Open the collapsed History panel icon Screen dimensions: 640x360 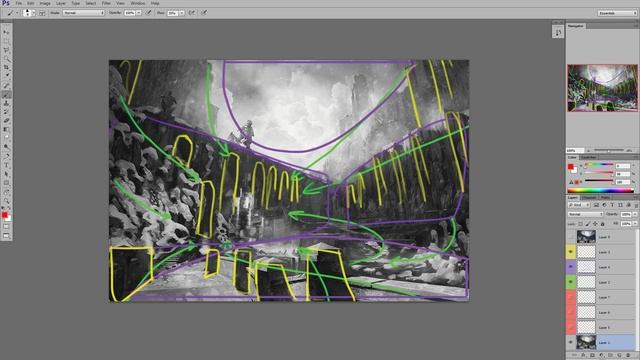(558, 32)
